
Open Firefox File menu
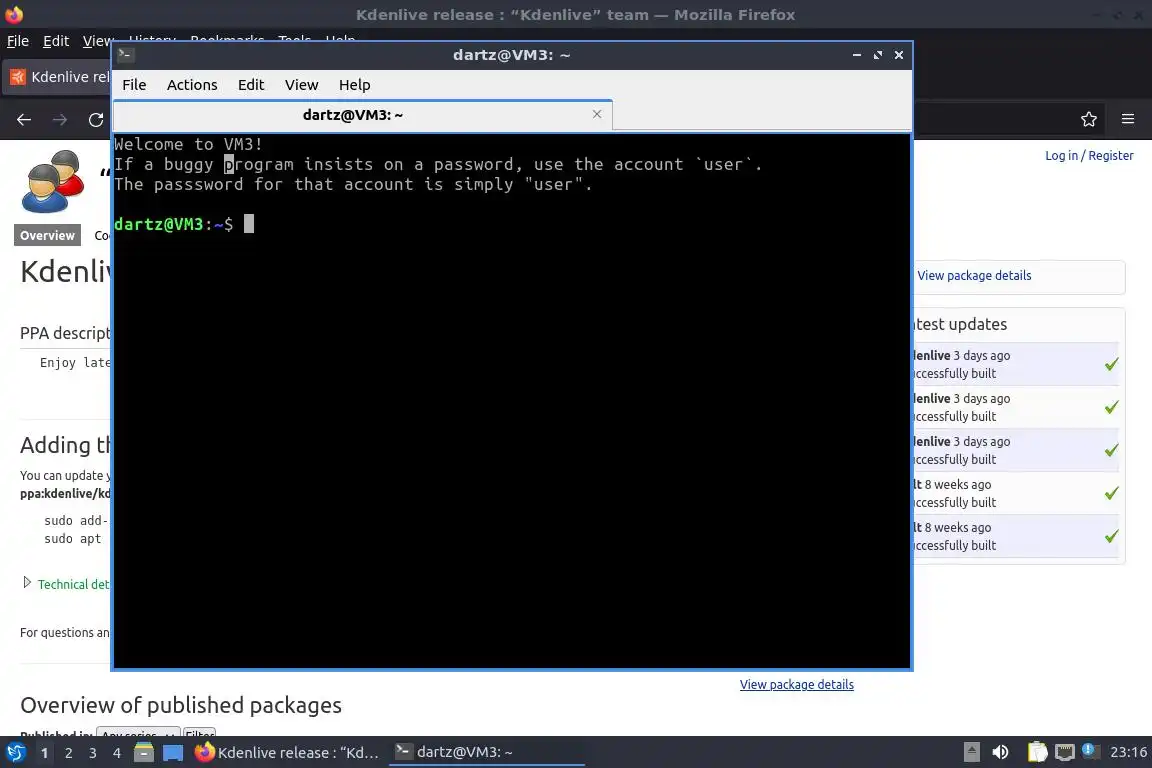tap(18, 41)
